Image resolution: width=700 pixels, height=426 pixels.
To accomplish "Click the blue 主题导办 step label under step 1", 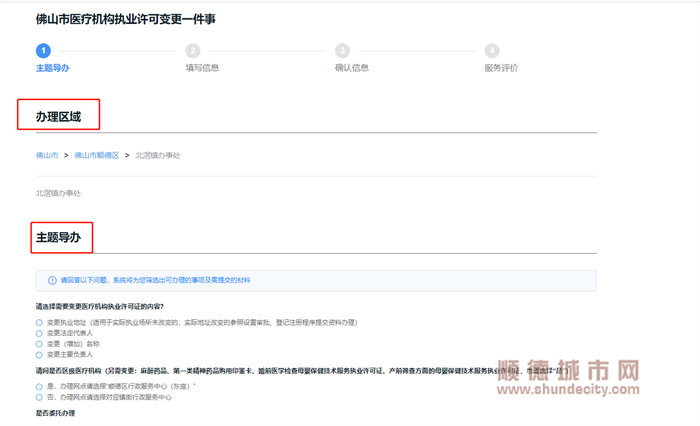I will [x=52, y=68].
